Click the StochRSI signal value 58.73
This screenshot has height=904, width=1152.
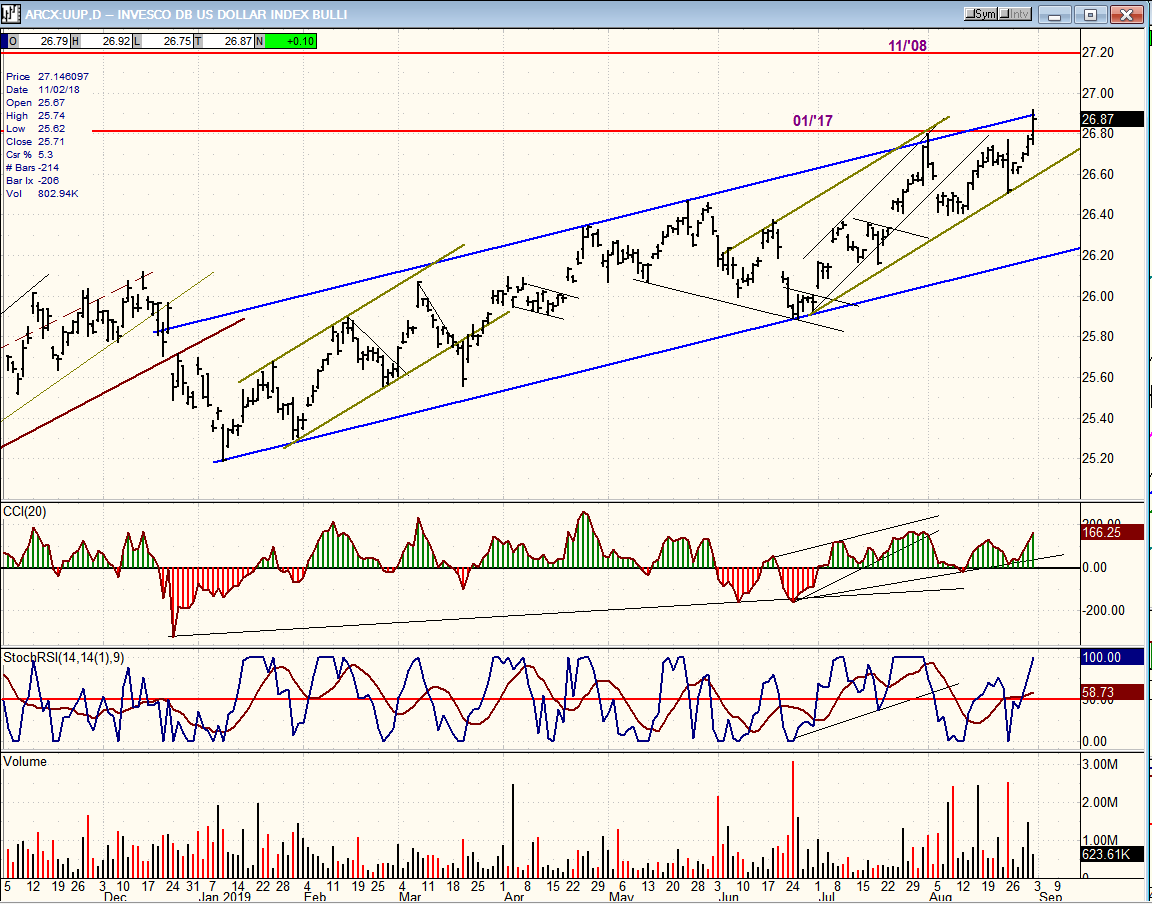click(1113, 692)
